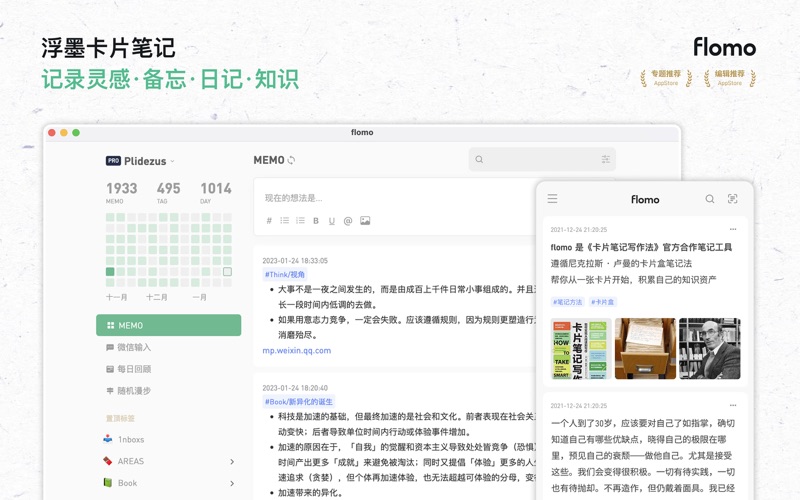Open the card box drawer photo thumbnail
This screenshot has width=800, height=500.
[x=645, y=348]
